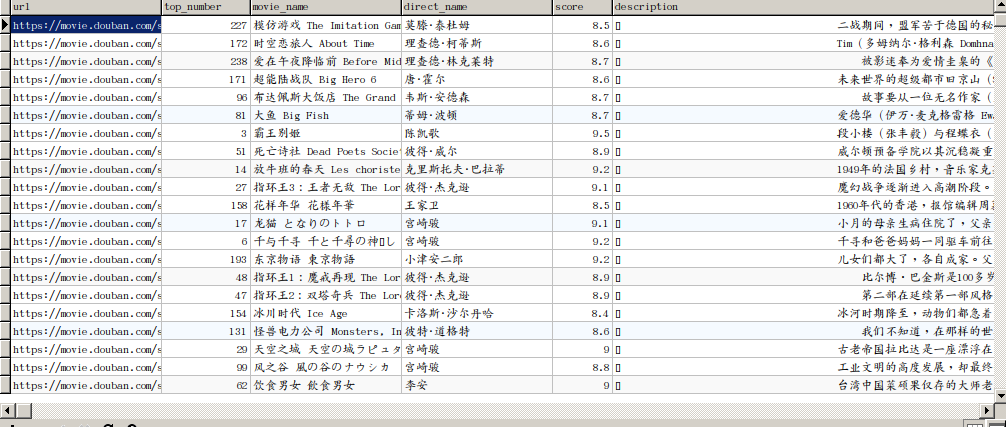The image size is (1006, 427).
Task: Select the highlighted url cell in the first row
Action: tap(86, 26)
